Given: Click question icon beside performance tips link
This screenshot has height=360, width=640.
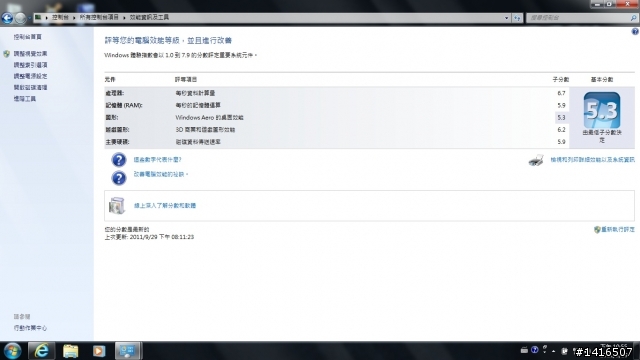Looking at the screenshot, I should click(119, 178).
